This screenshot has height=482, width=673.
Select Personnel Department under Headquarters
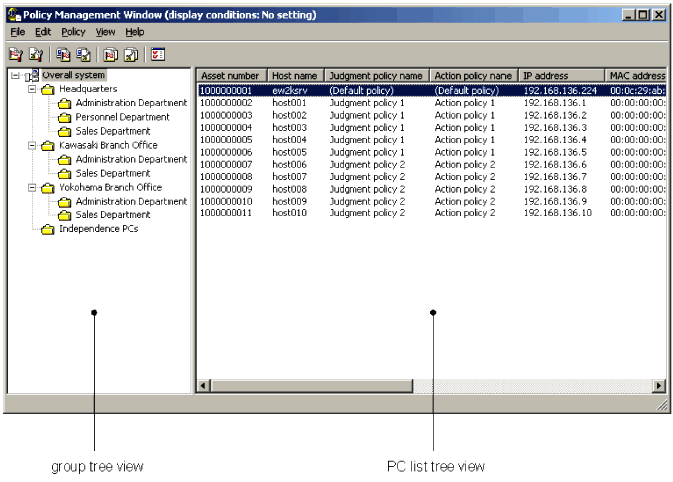coord(122,117)
